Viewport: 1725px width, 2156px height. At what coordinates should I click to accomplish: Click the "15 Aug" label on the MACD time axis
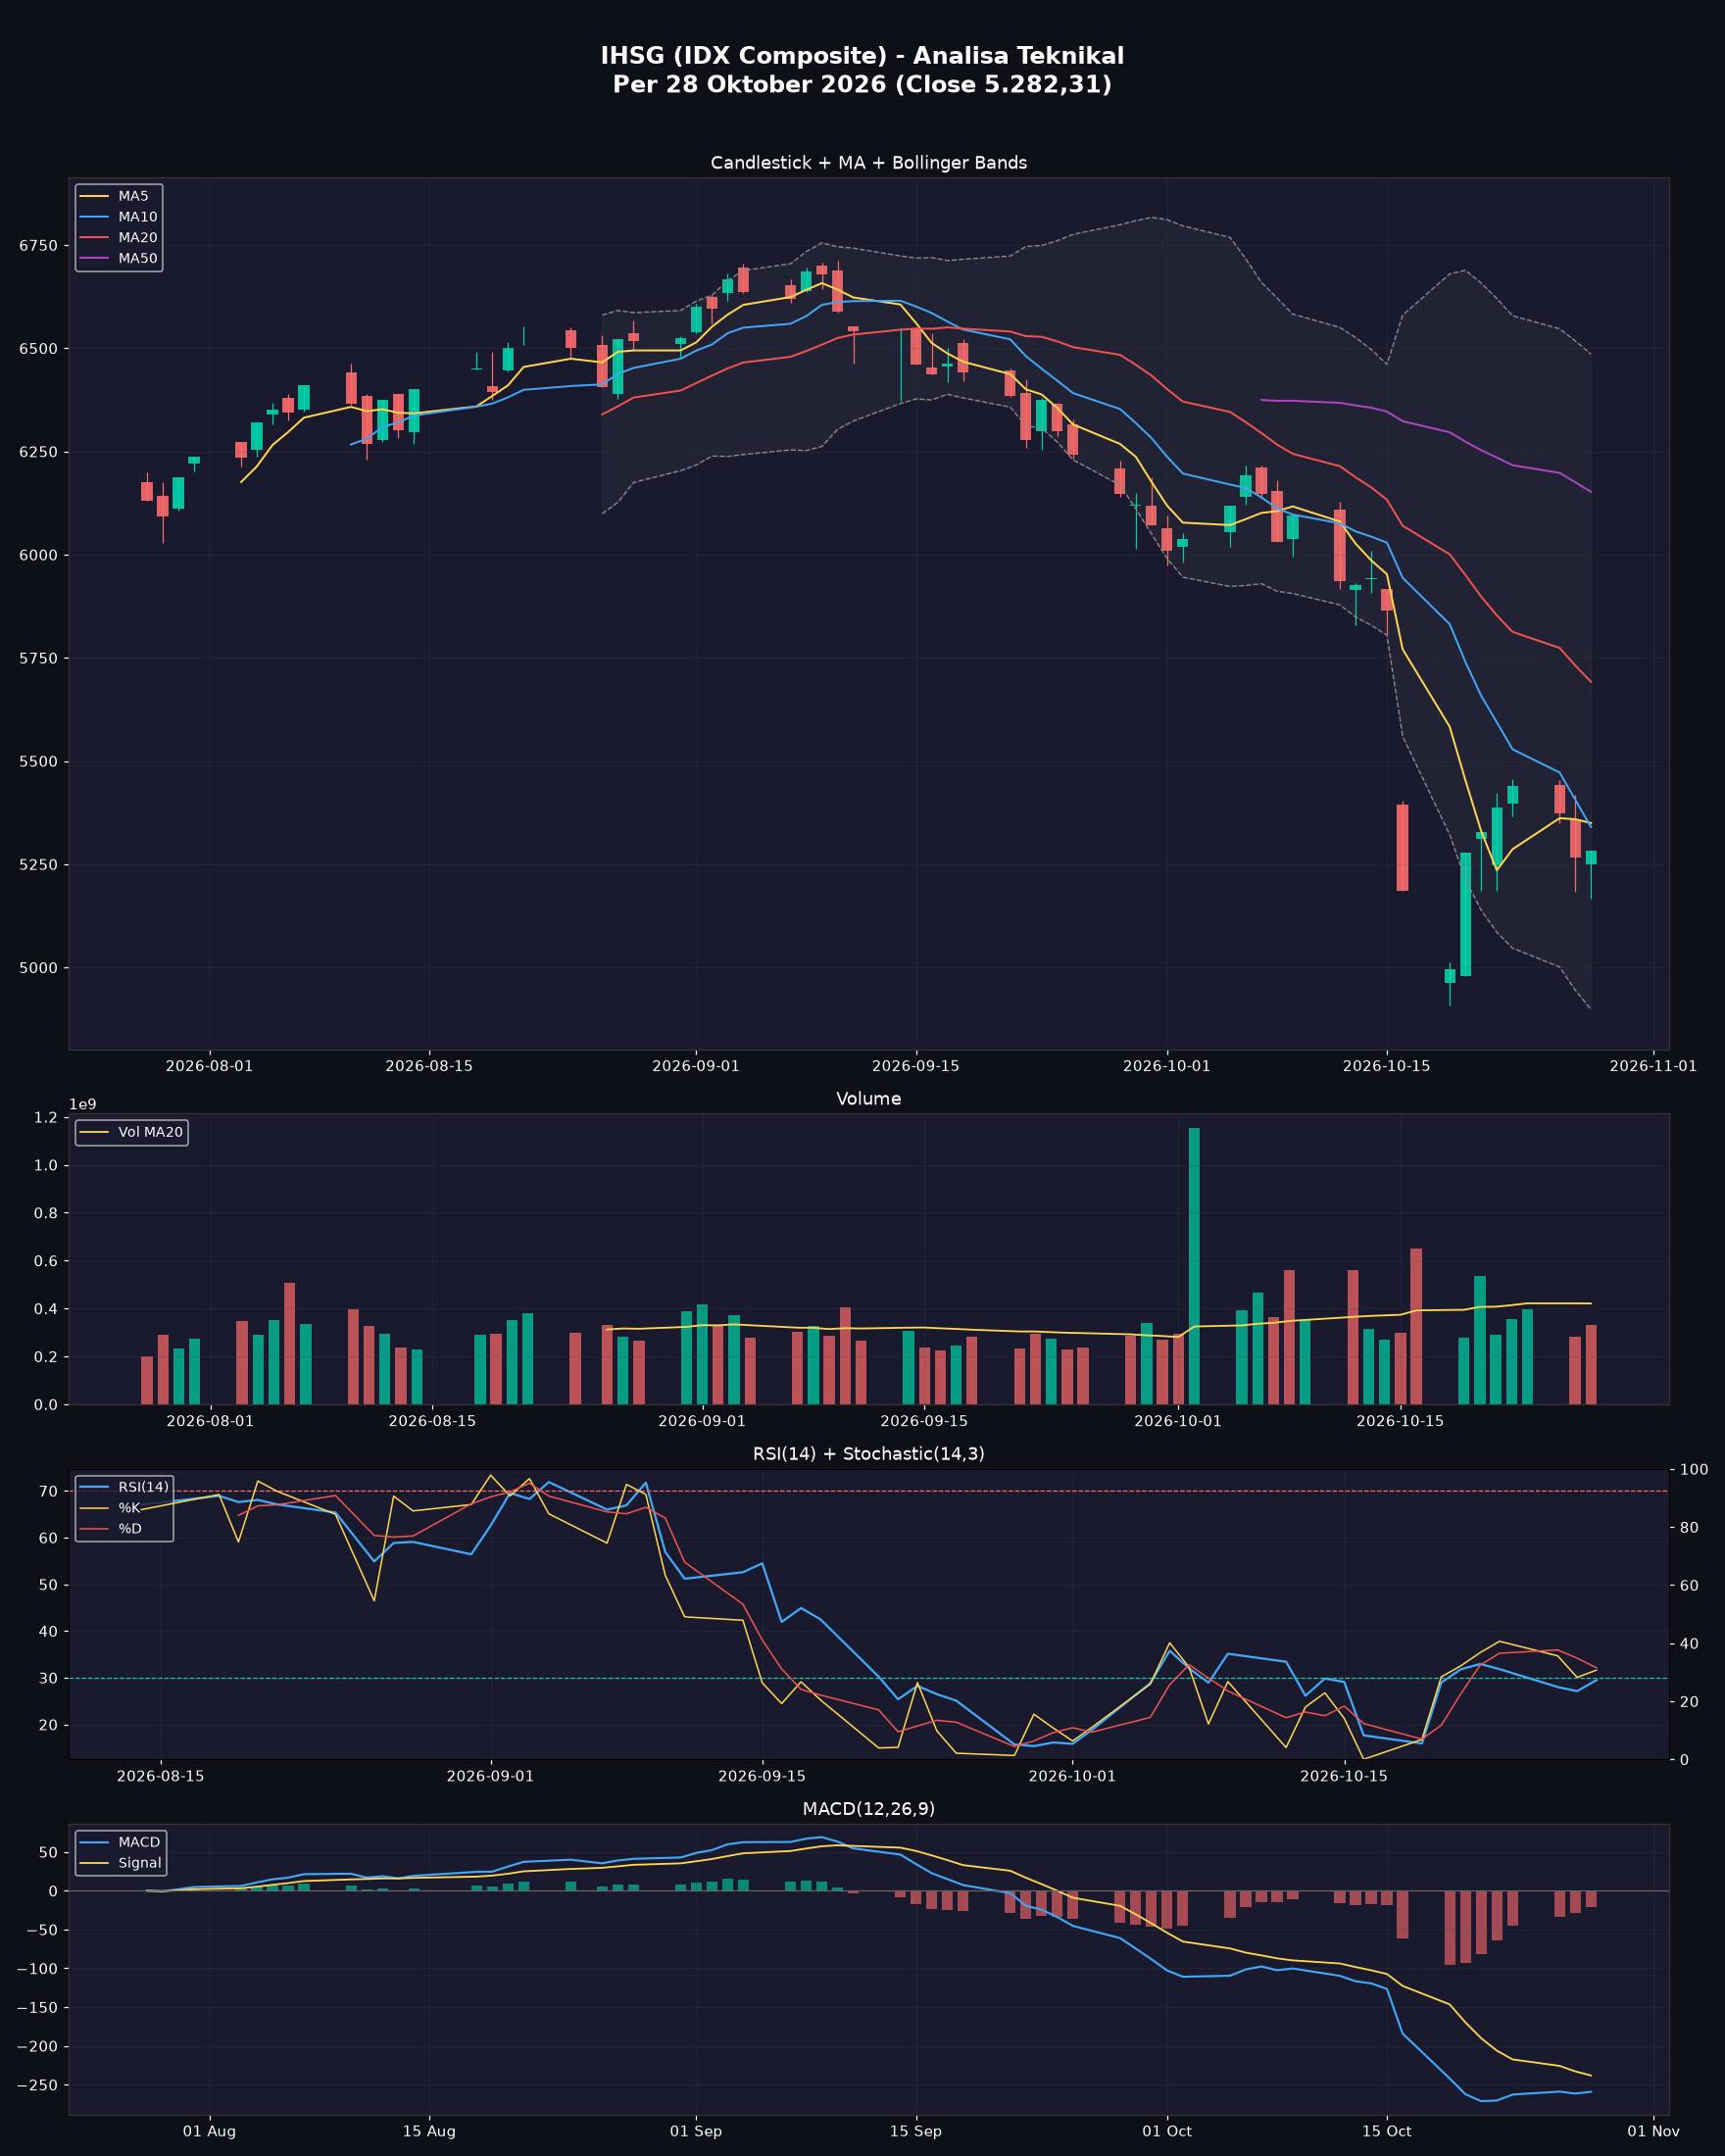point(429,2131)
